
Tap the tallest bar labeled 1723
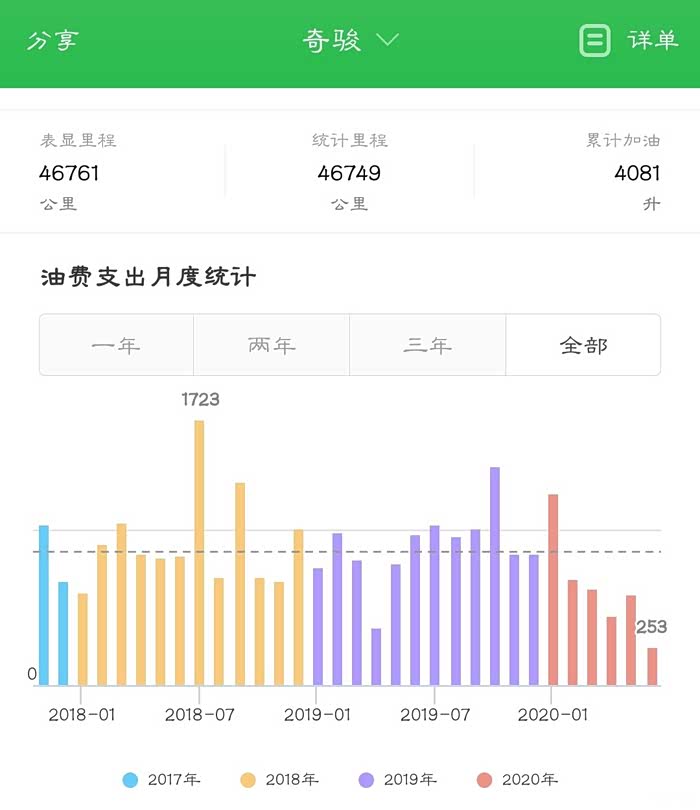[199, 552]
